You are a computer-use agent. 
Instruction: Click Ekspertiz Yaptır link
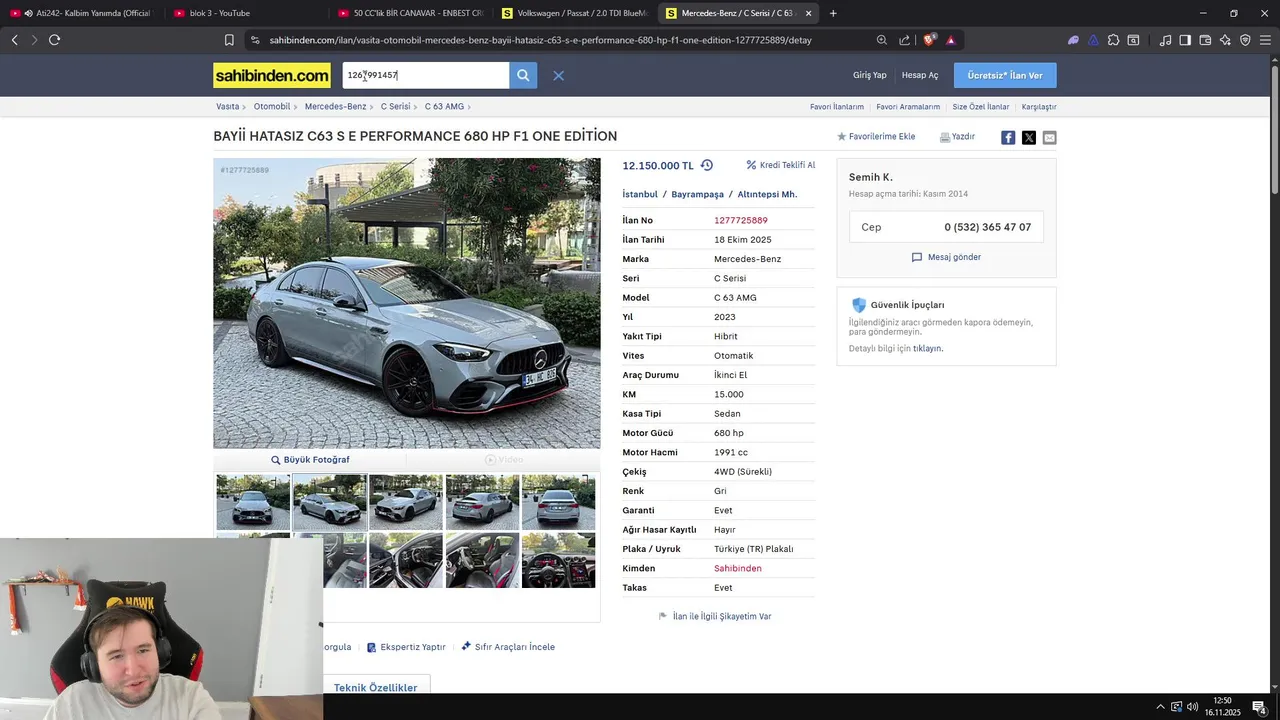pyautogui.click(x=406, y=647)
